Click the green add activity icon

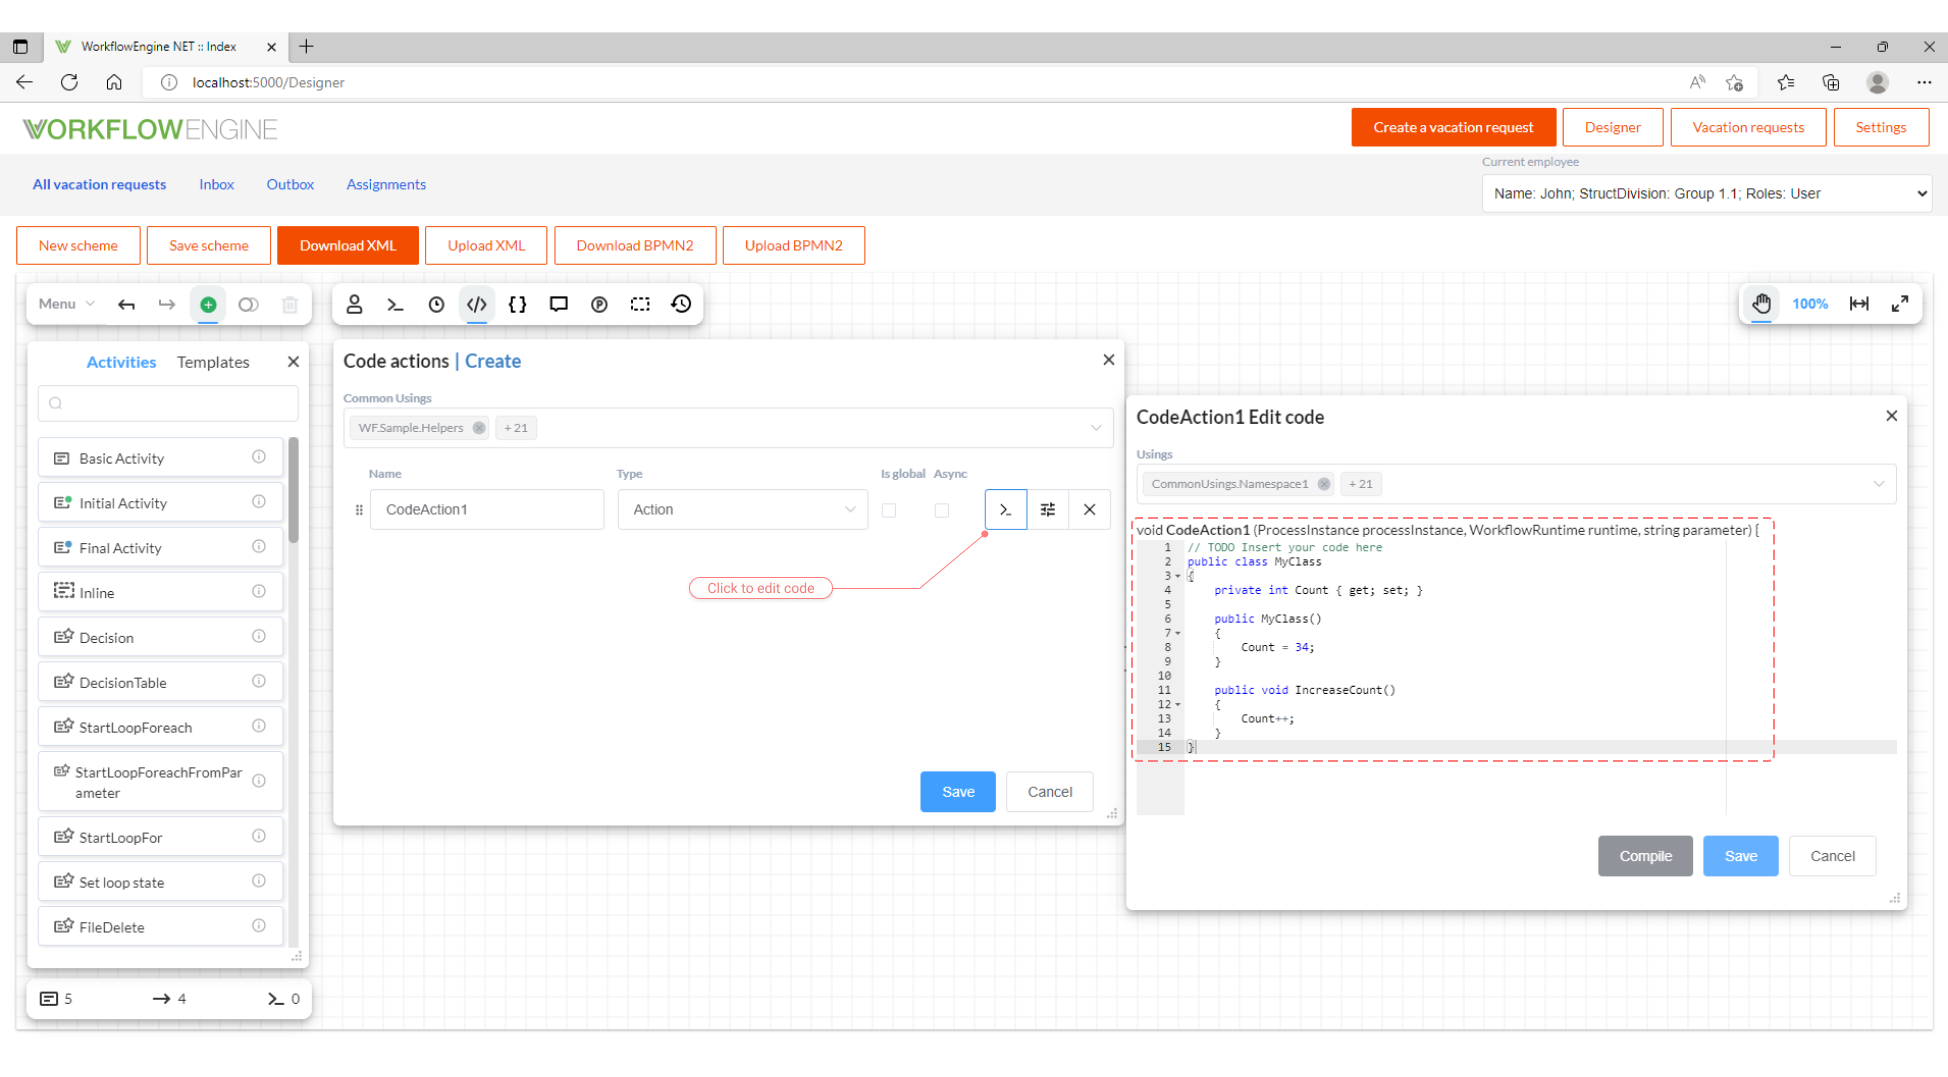click(x=208, y=305)
